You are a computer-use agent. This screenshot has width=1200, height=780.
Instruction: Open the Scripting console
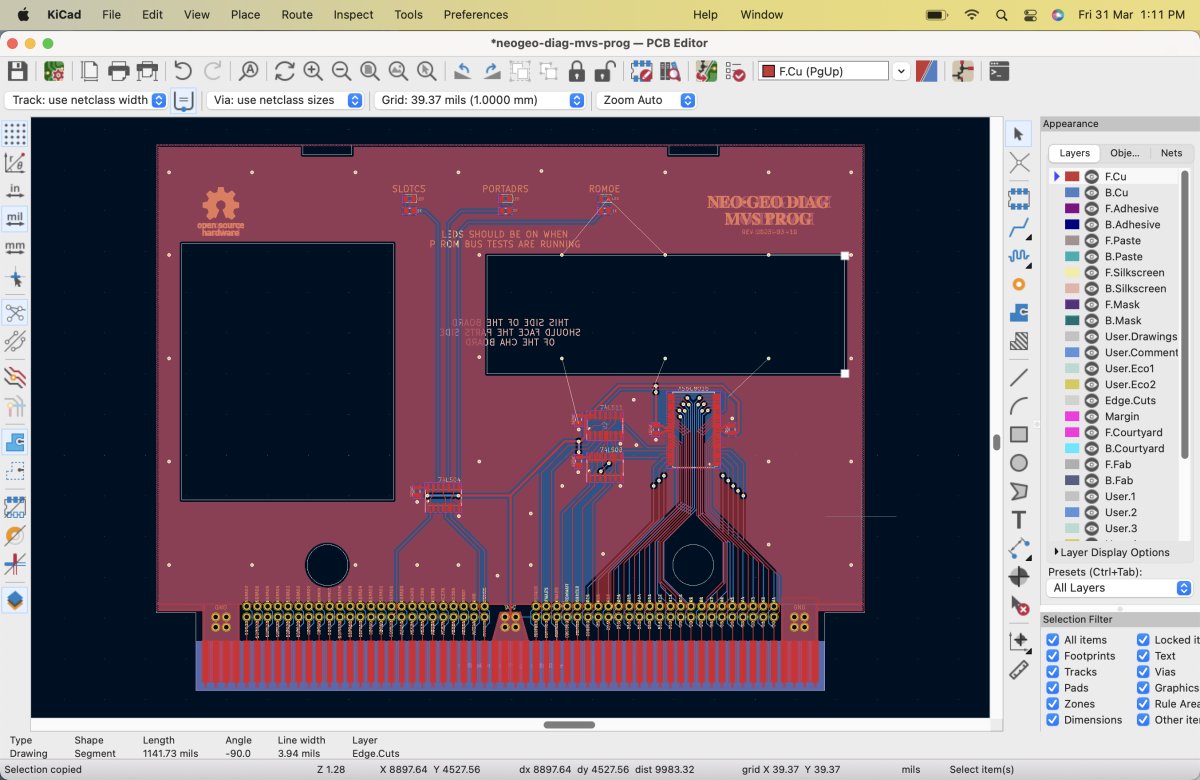tap(998, 71)
